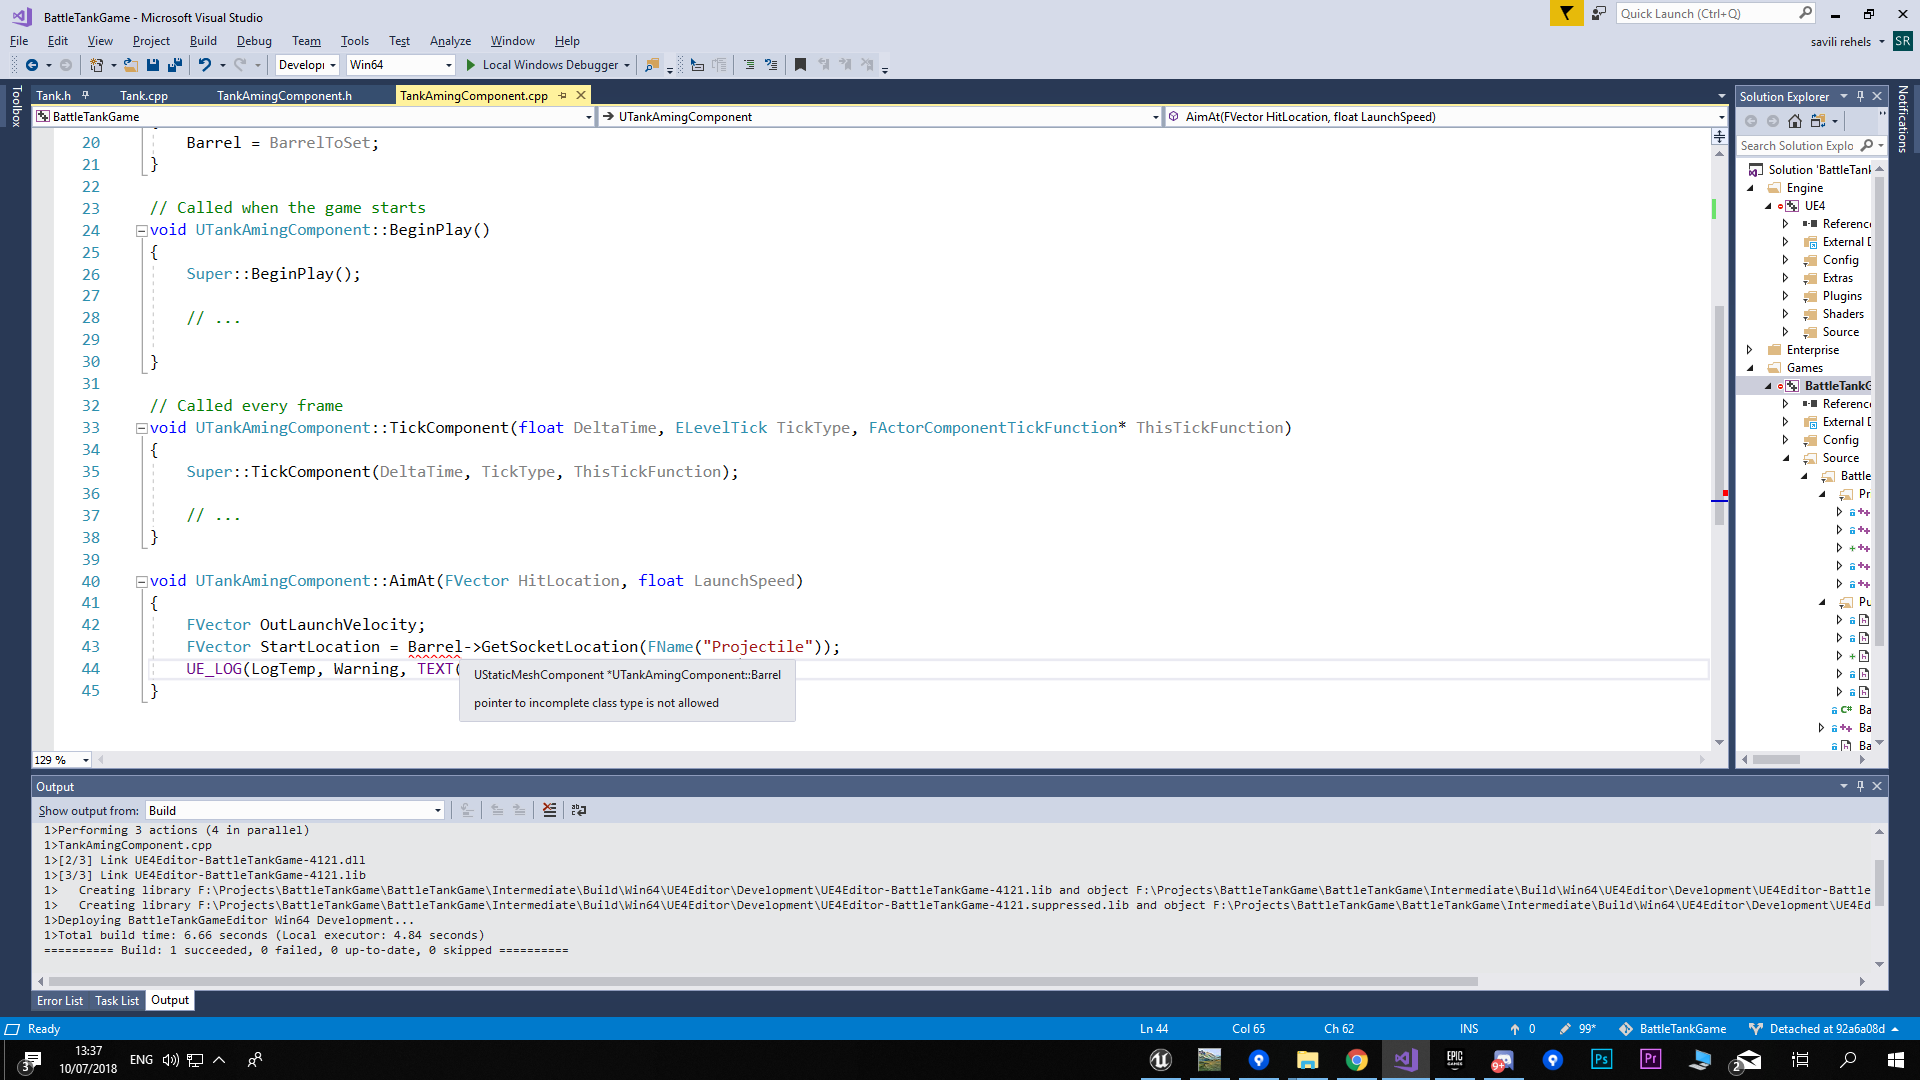Clear All output in the Output window
This screenshot has height=1080, width=1920.
[x=549, y=810]
